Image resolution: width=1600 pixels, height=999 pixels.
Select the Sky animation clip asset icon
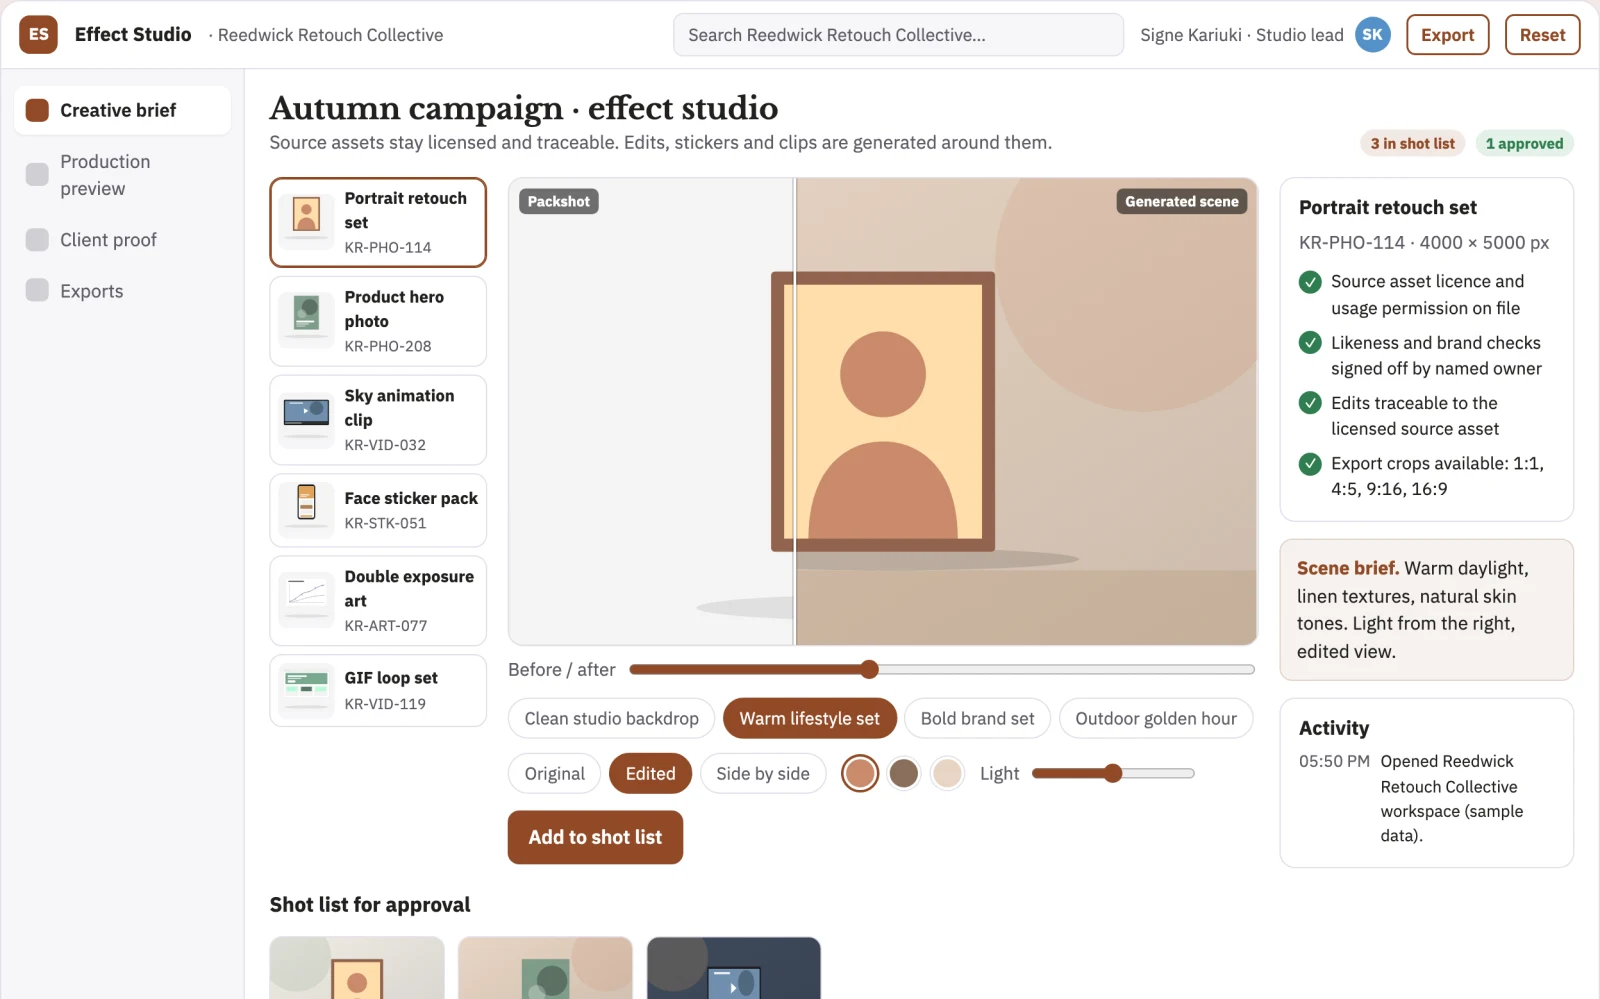click(306, 420)
